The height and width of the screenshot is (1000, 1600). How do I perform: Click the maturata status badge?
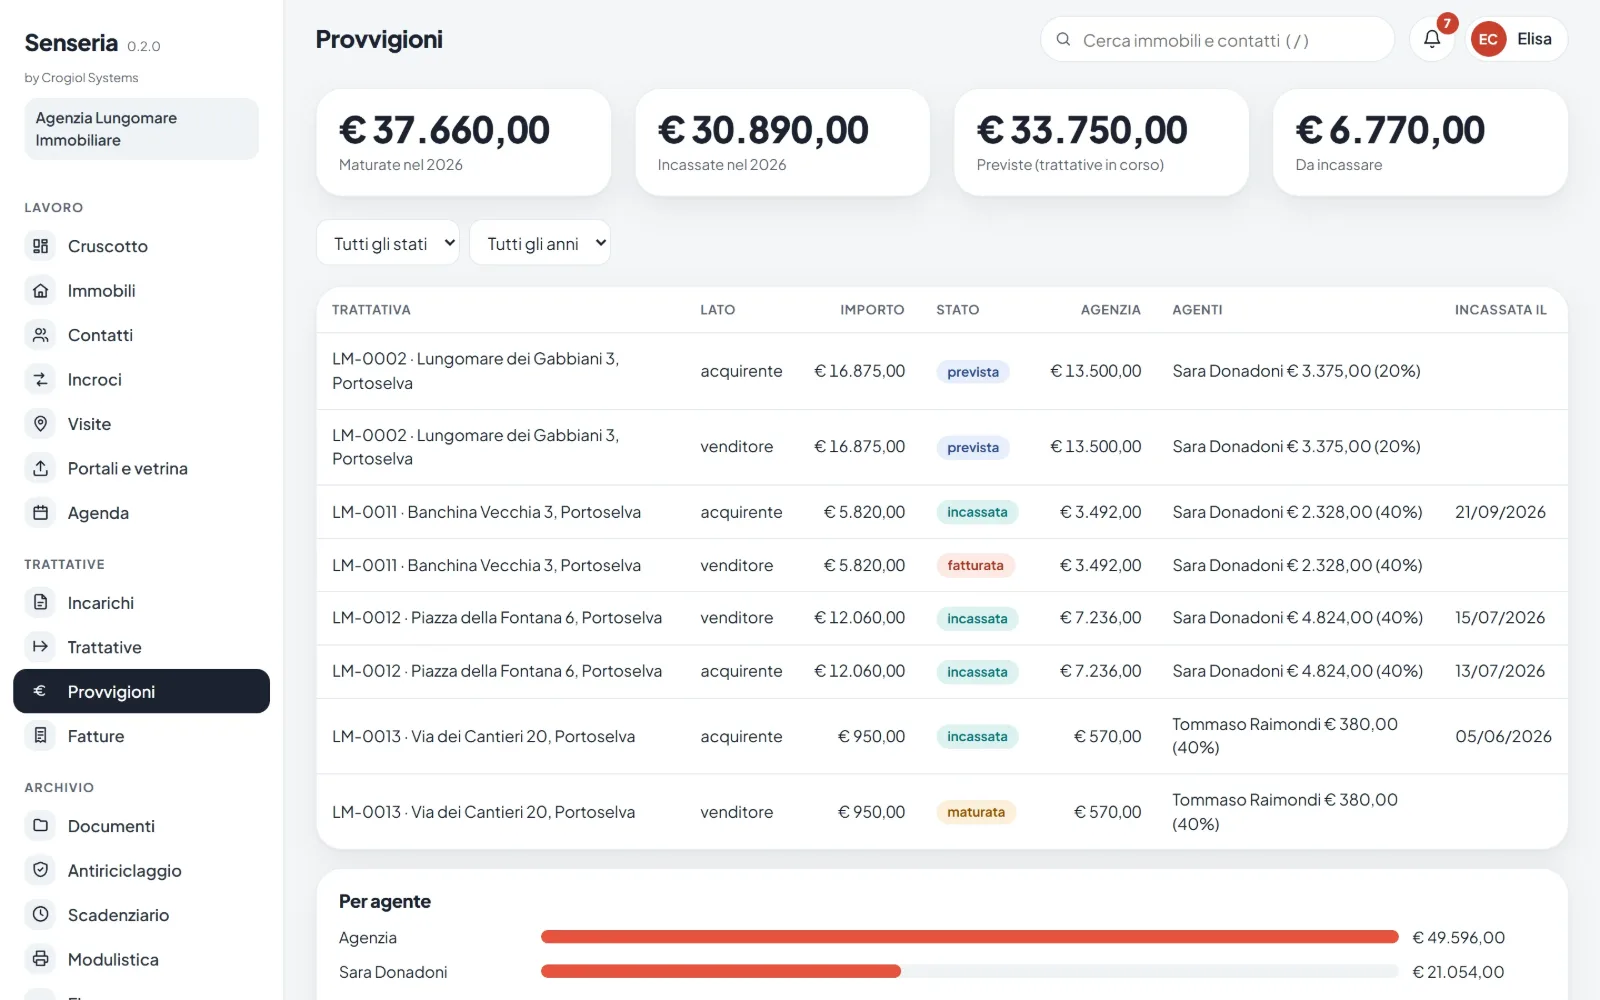(x=976, y=812)
